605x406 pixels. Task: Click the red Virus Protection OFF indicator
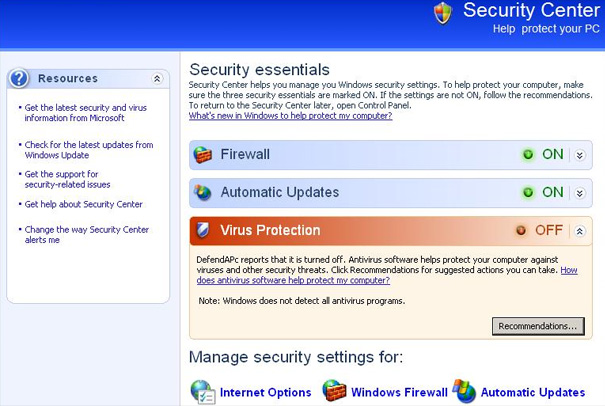click(521, 230)
